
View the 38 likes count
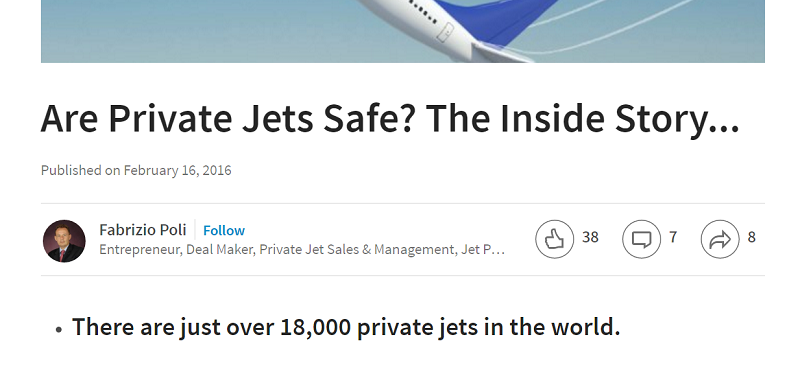pyautogui.click(x=590, y=237)
